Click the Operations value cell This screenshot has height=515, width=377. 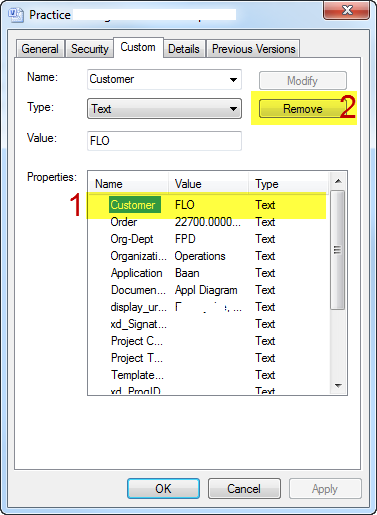200,256
